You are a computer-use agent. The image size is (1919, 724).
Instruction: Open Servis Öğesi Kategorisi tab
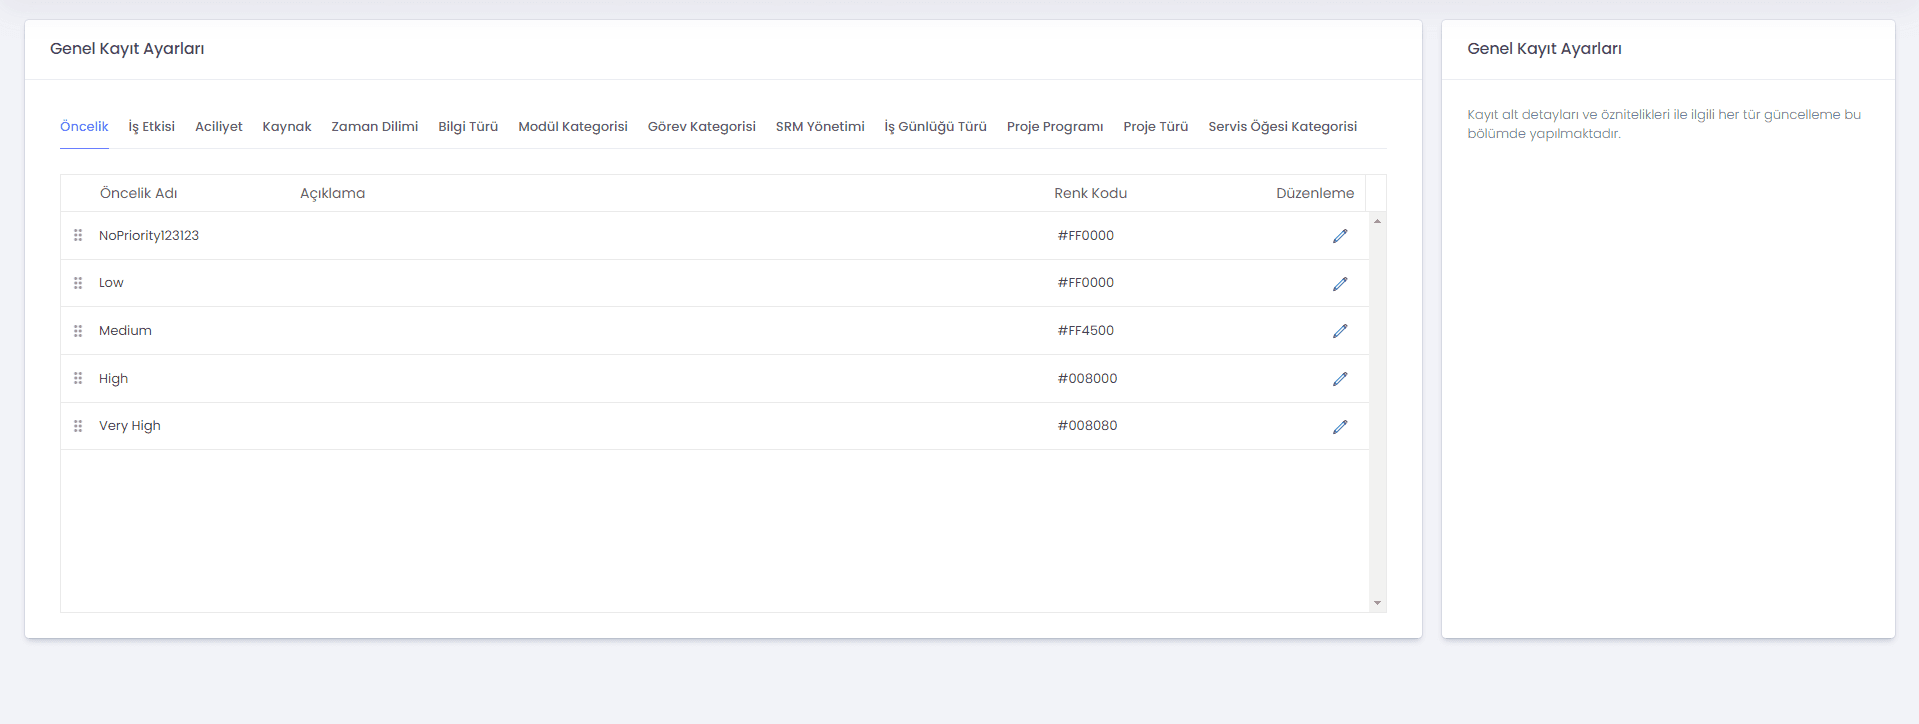pyautogui.click(x=1282, y=126)
